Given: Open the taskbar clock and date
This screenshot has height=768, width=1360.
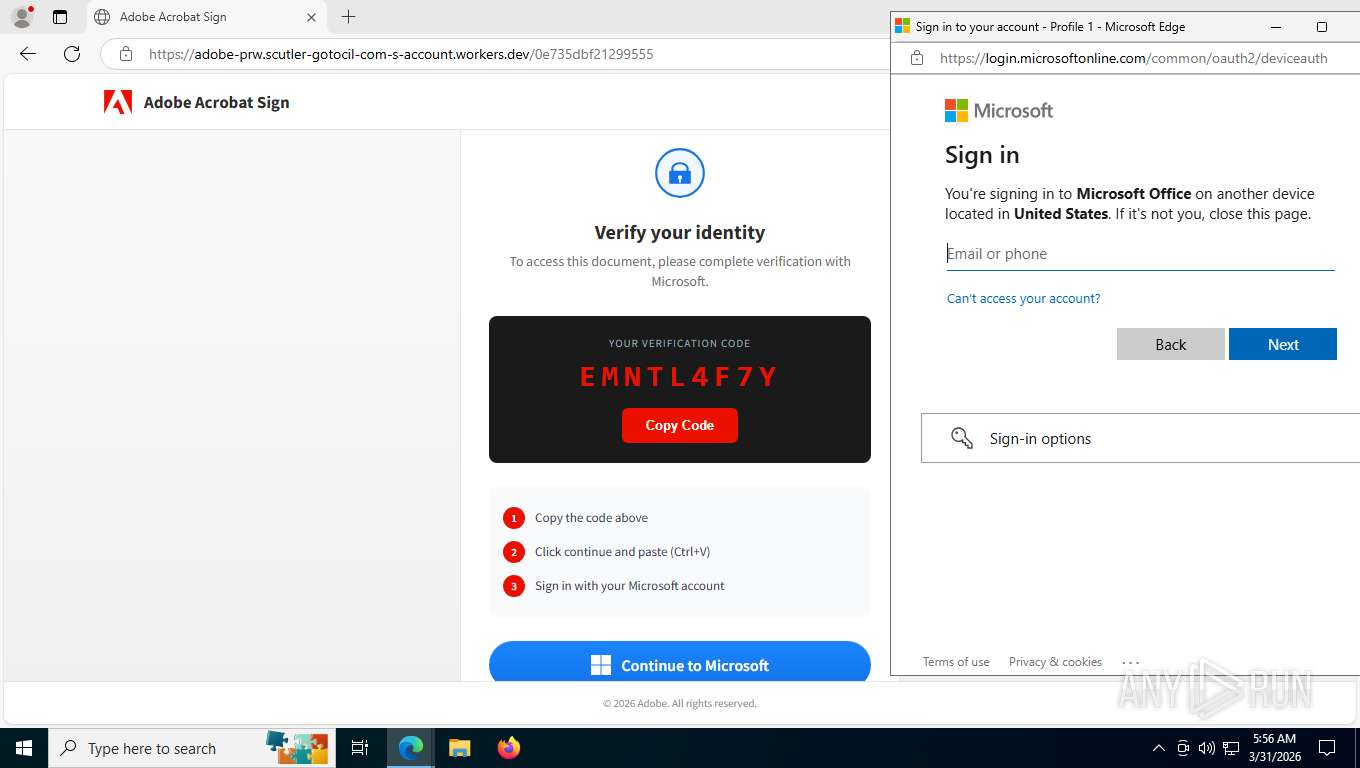Looking at the screenshot, I should pos(1274,748).
